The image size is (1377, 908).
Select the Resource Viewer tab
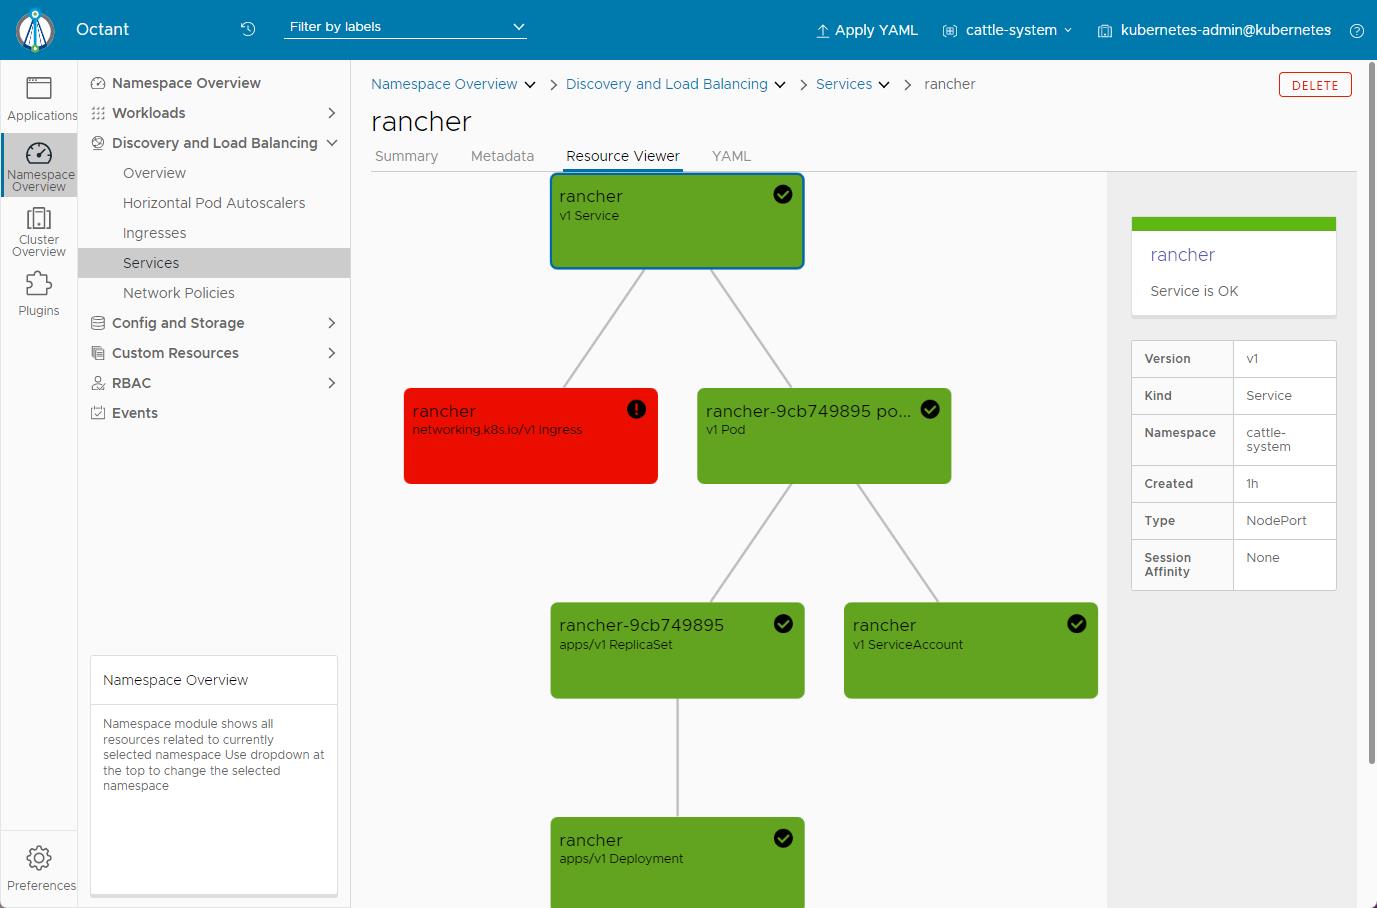[622, 156]
